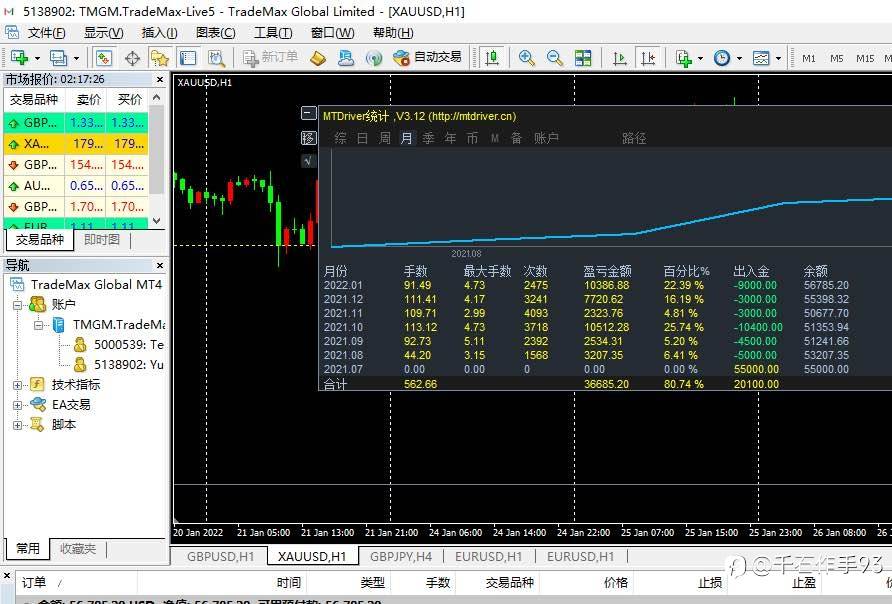Select the 年 yearly view in MTDriver

(451, 138)
